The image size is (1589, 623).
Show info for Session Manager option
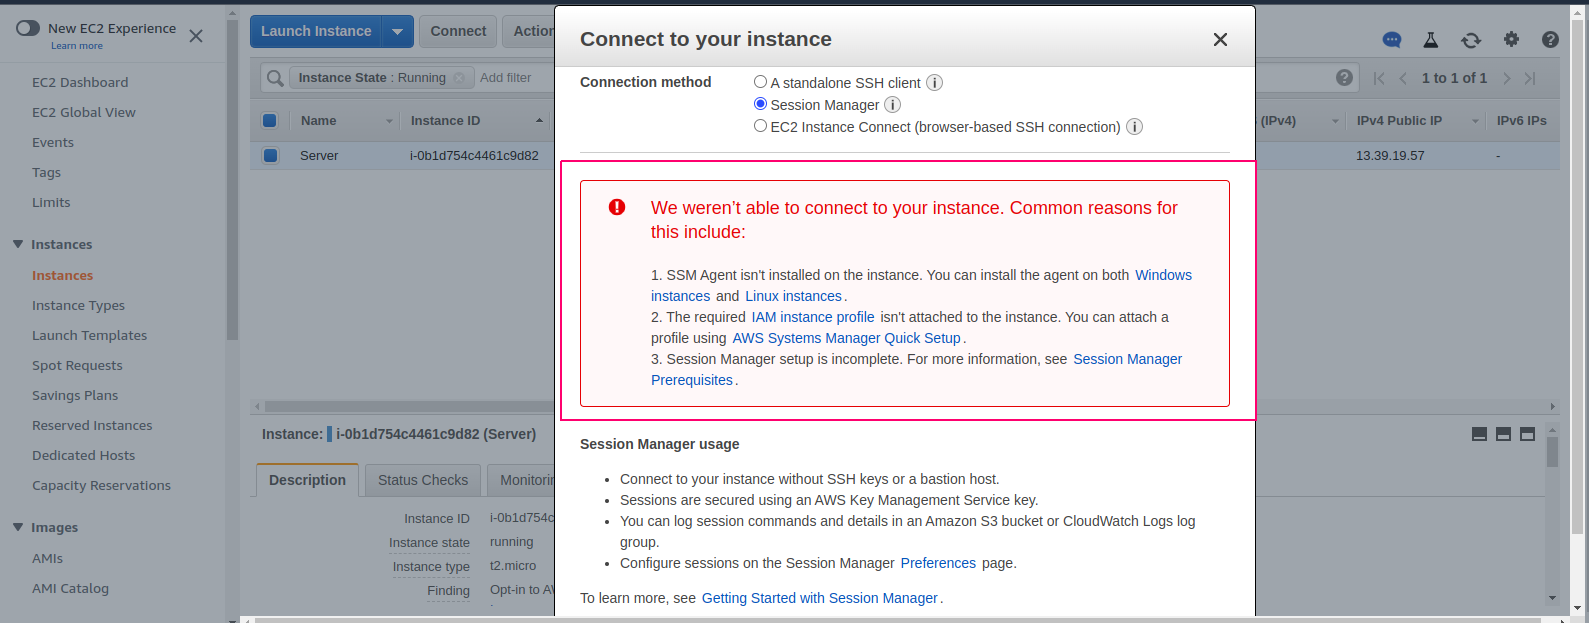click(x=893, y=105)
